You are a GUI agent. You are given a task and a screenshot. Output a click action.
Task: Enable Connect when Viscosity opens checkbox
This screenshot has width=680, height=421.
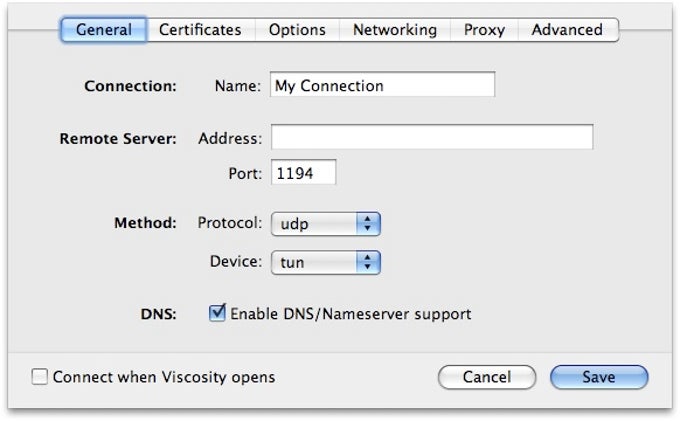(40, 377)
